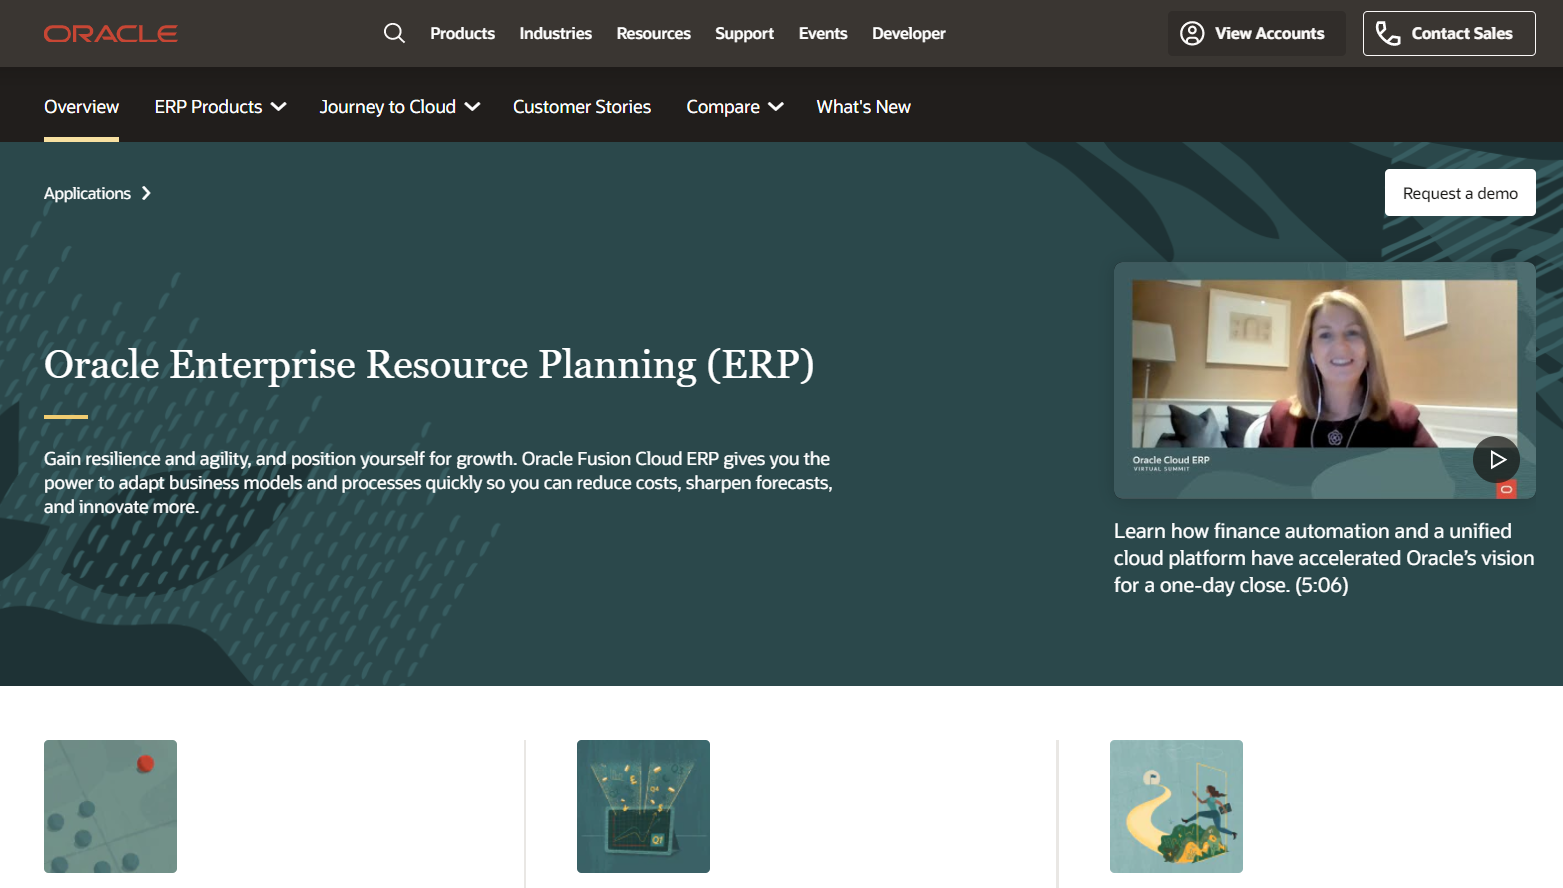Follow the Applications breadcrumb link
This screenshot has height=888, width=1563.
click(x=87, y=193)
